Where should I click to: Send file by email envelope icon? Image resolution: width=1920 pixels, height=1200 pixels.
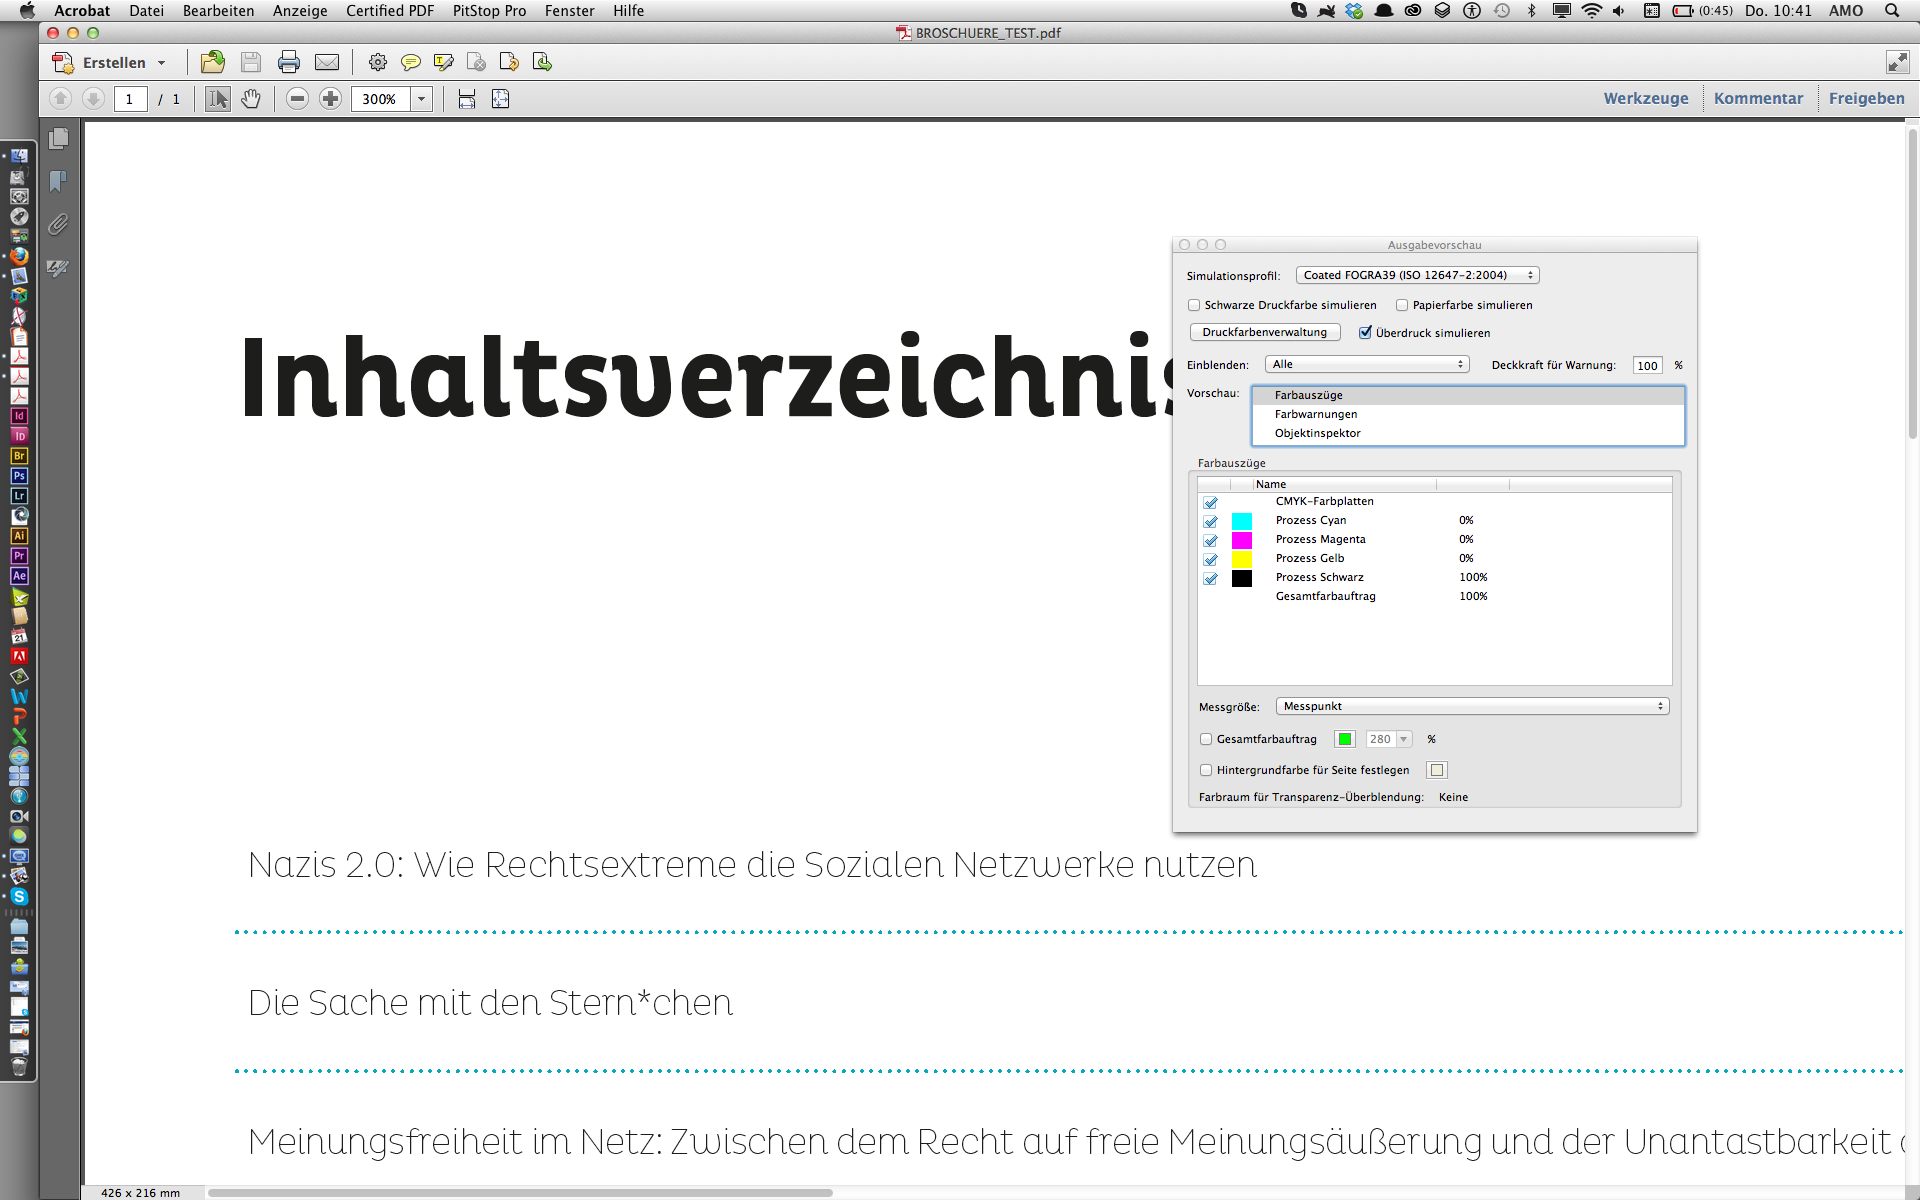pos(327,62)
